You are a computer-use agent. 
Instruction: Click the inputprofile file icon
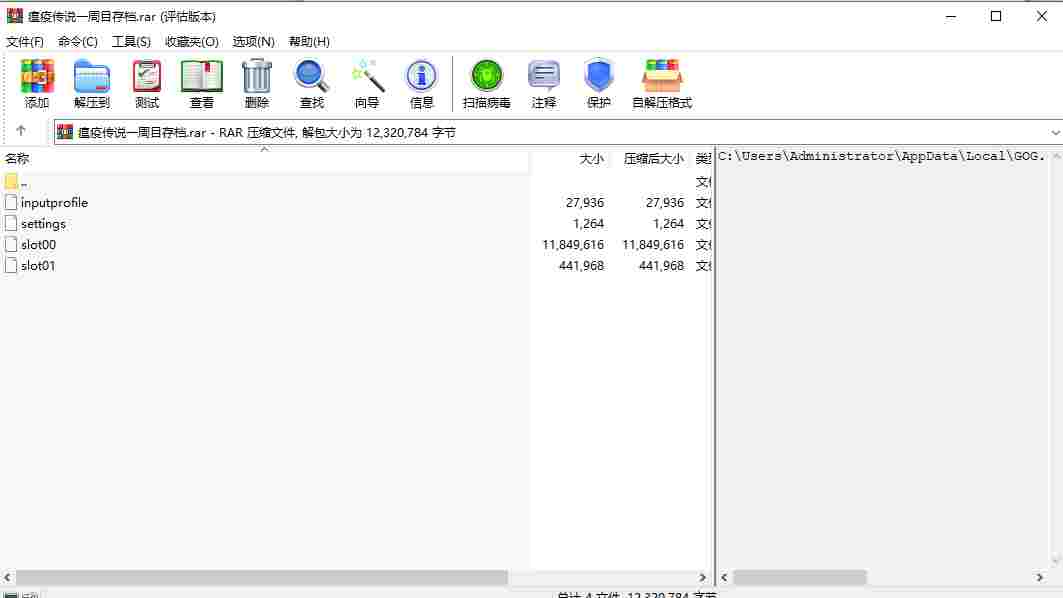pos(11,203)
